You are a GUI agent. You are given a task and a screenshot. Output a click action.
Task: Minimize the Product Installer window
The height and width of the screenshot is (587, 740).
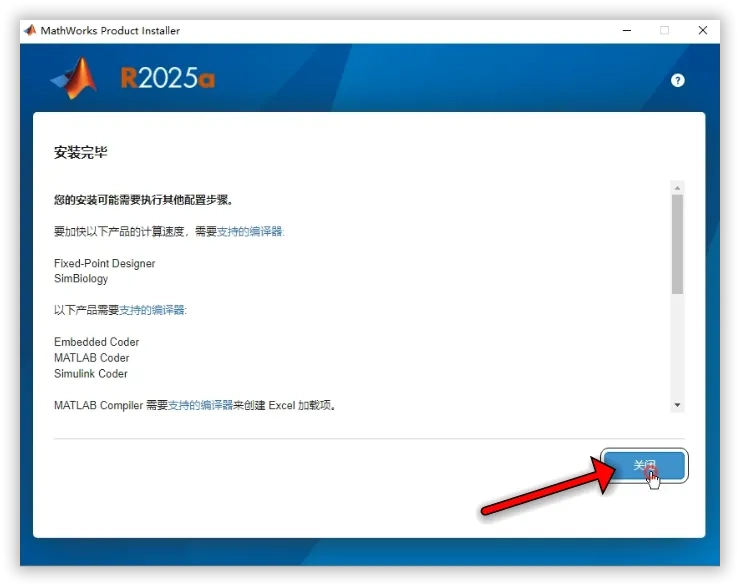[x=627, y=31]
